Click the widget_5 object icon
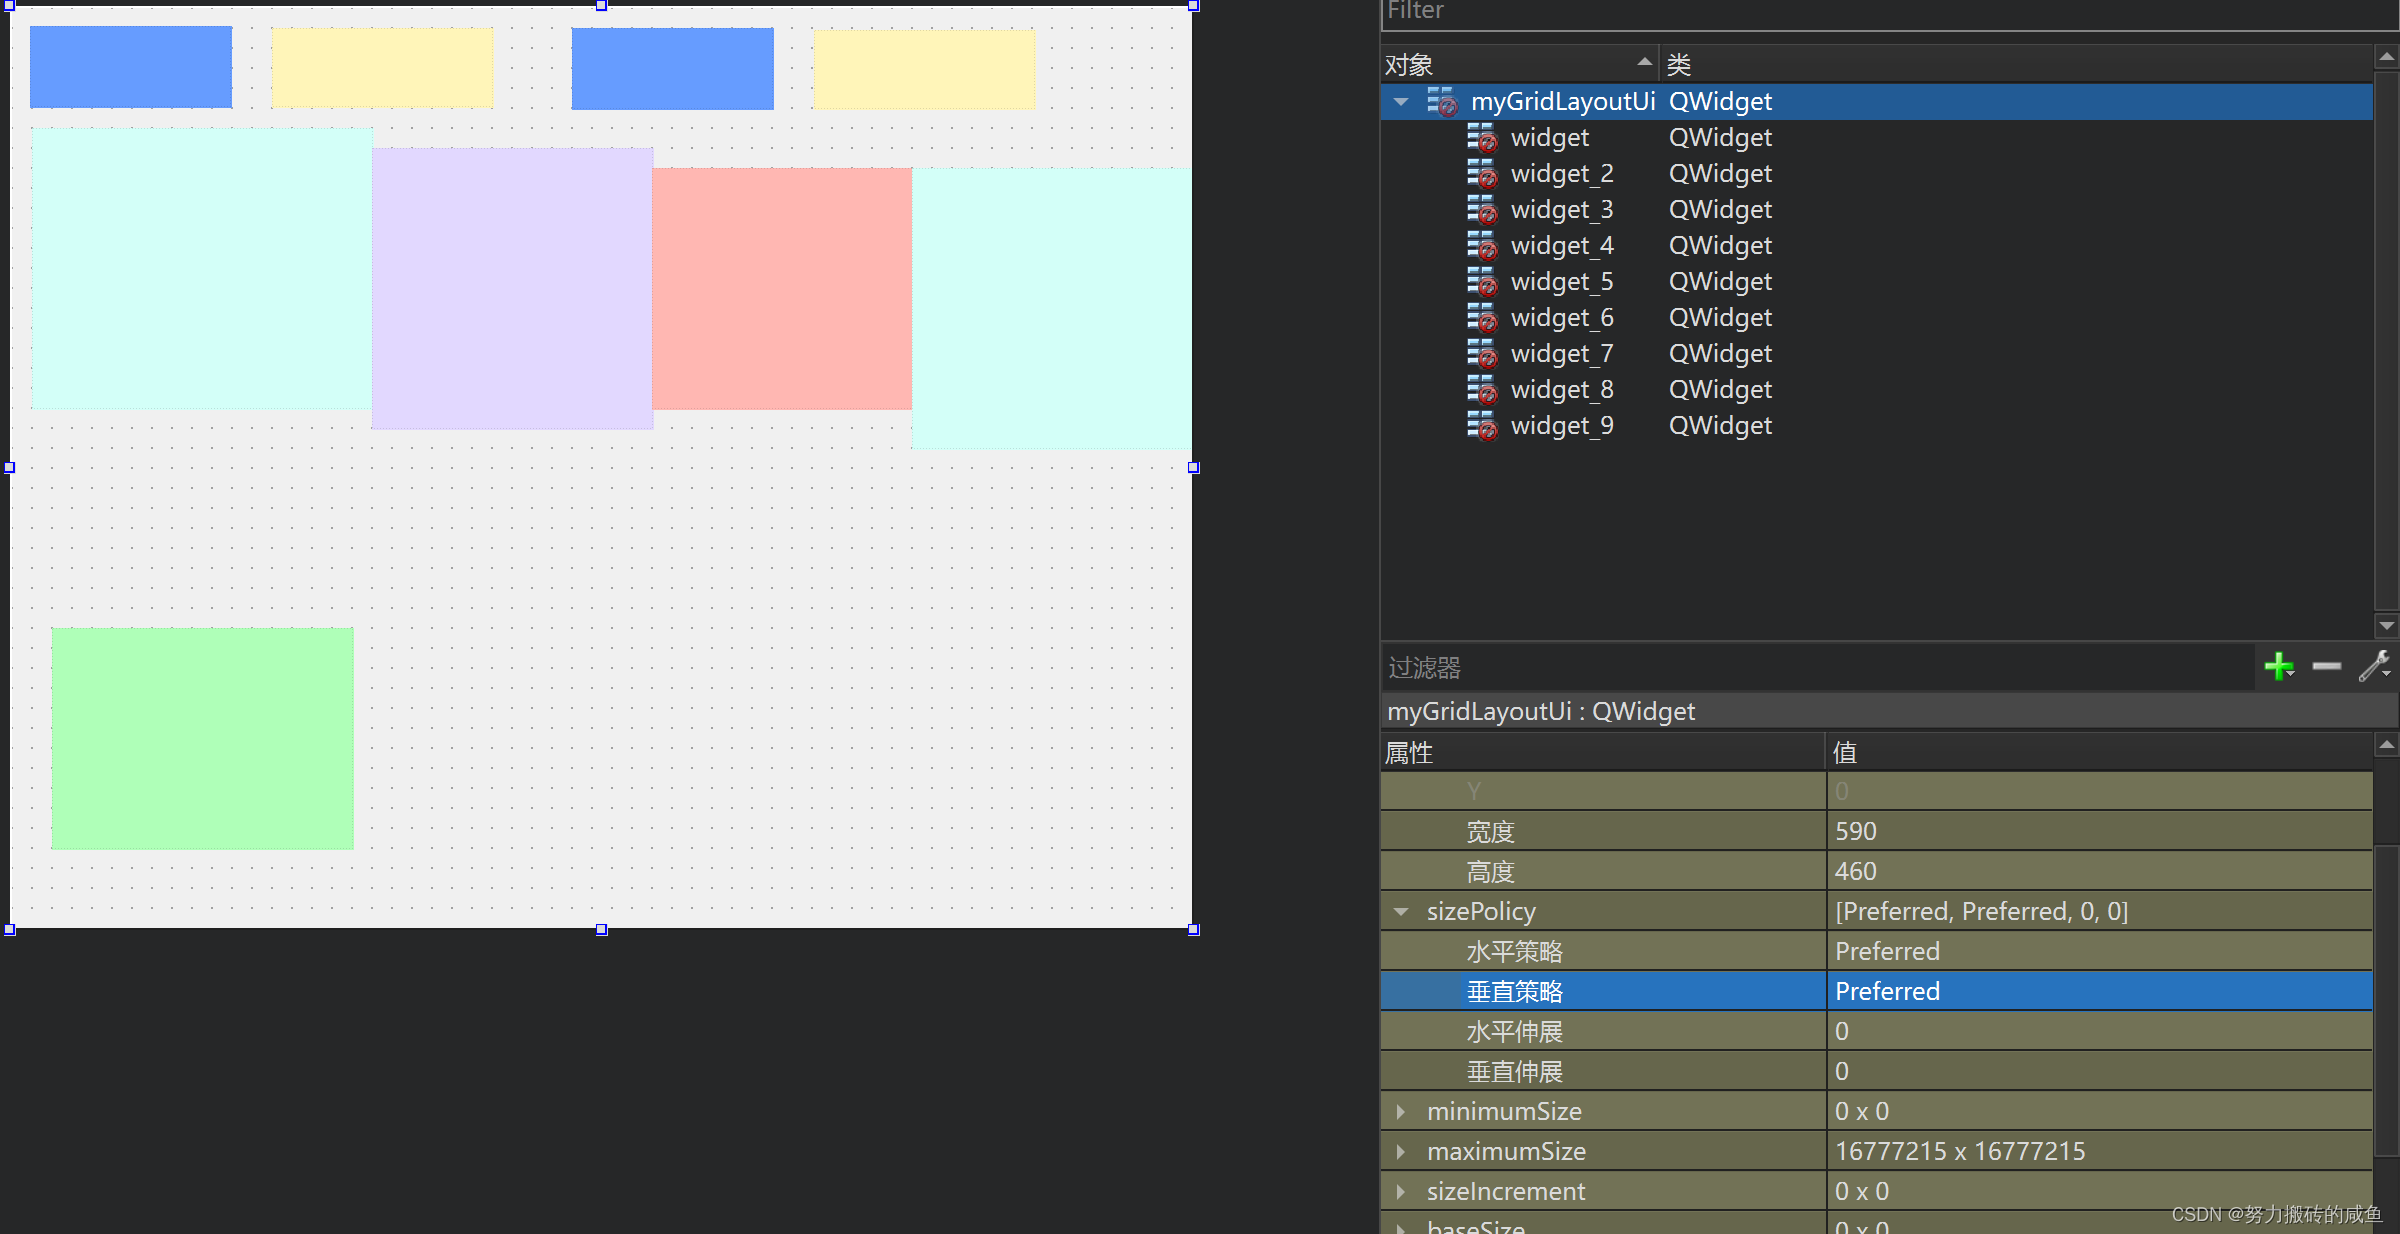 pyautogui.click(x=1481, y=282)
